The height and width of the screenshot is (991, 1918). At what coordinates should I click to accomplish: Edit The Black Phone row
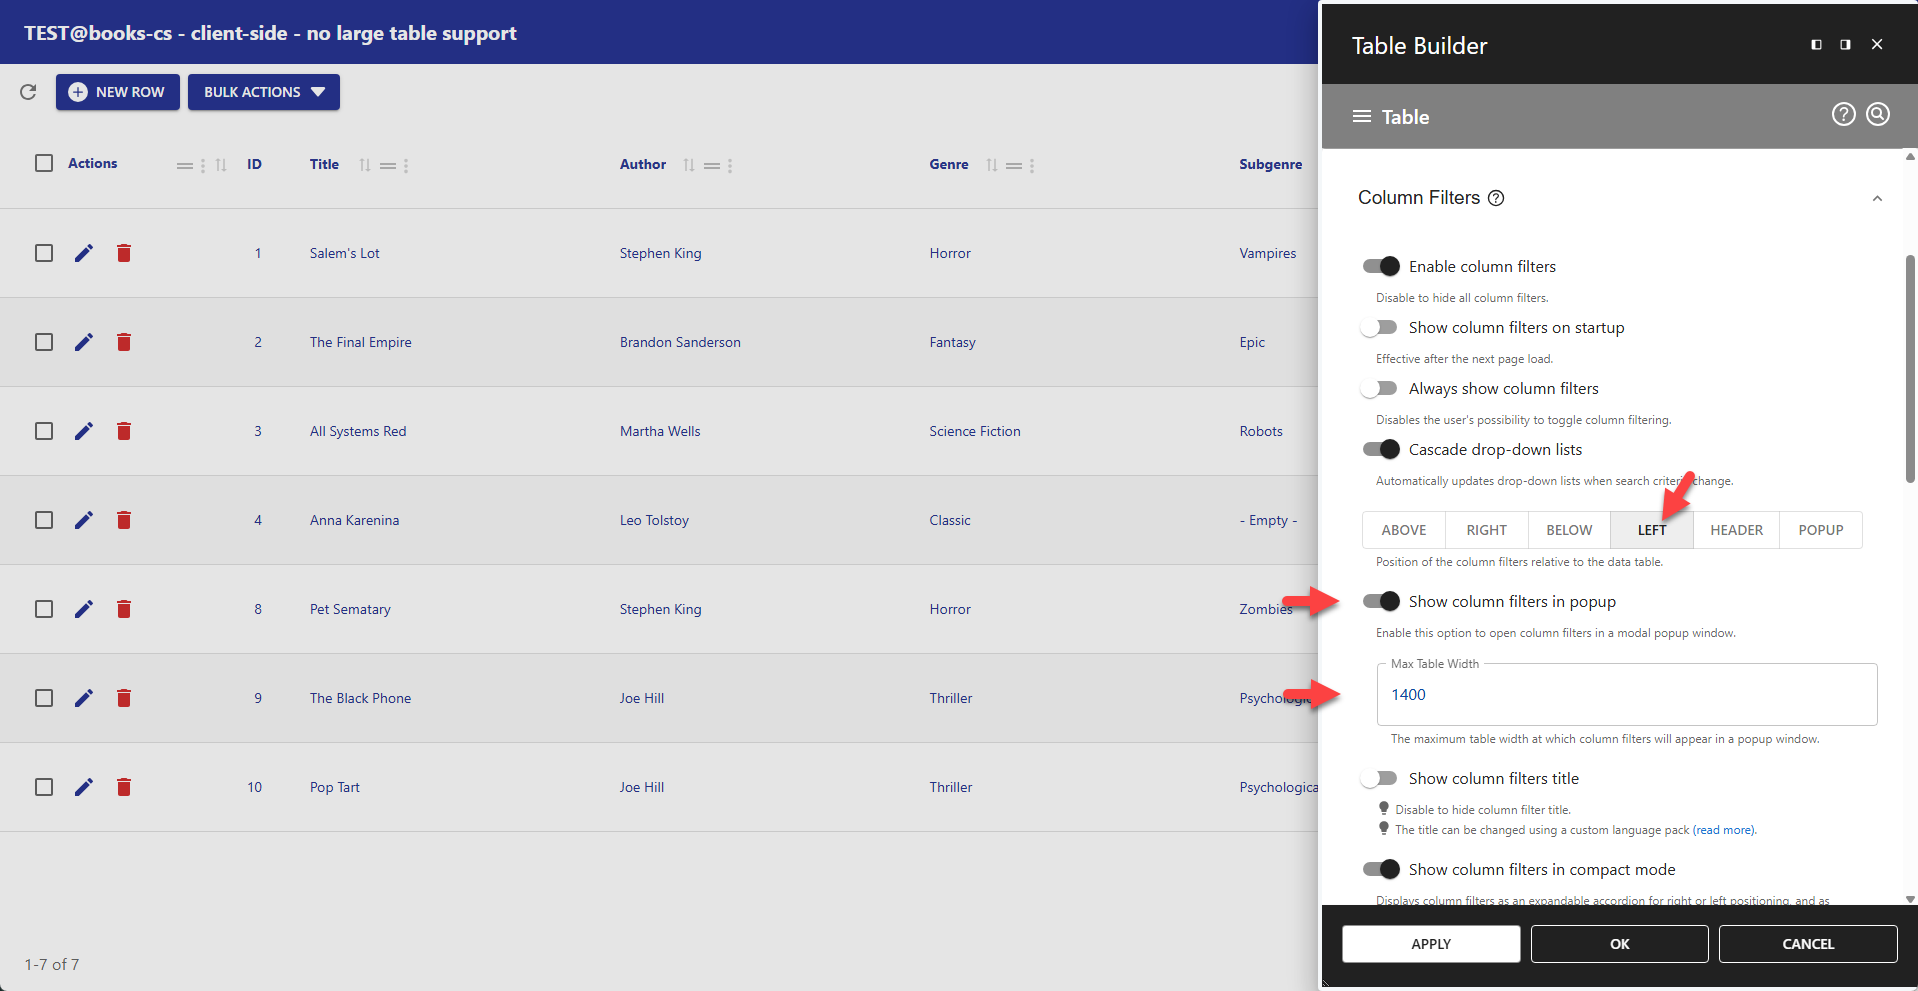(84, 698)
